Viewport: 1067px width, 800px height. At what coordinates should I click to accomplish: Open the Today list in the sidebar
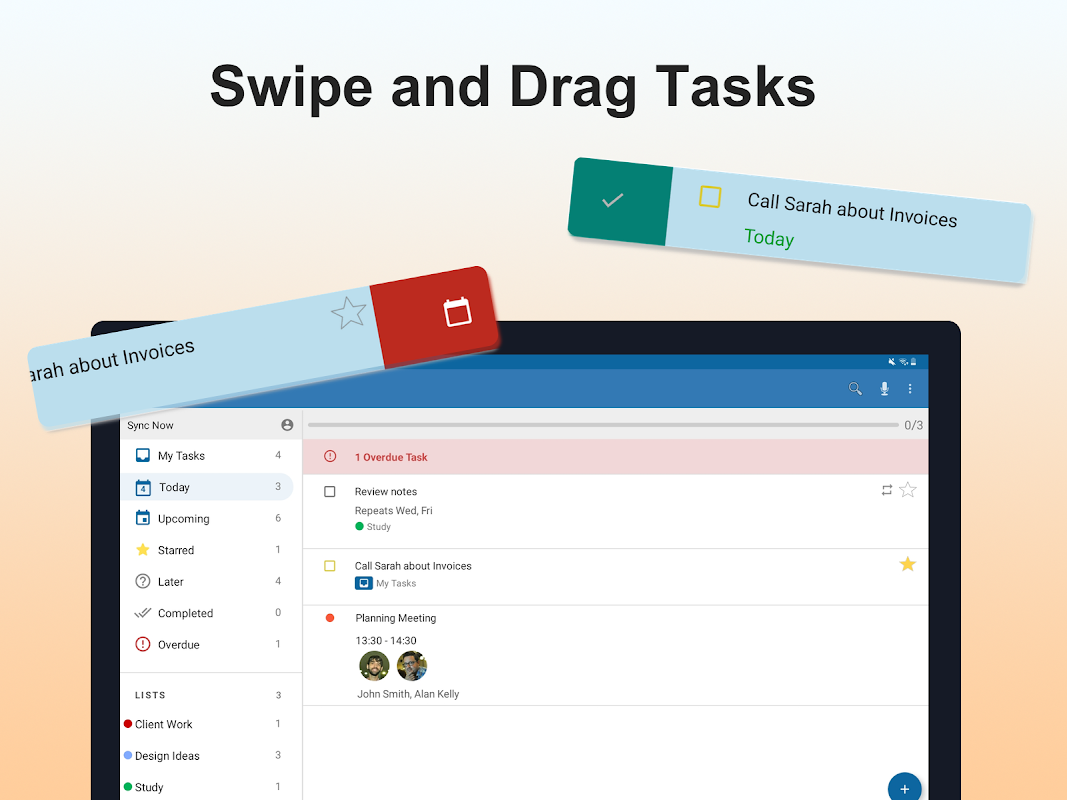pyautogui.click(x=175, y=487)
